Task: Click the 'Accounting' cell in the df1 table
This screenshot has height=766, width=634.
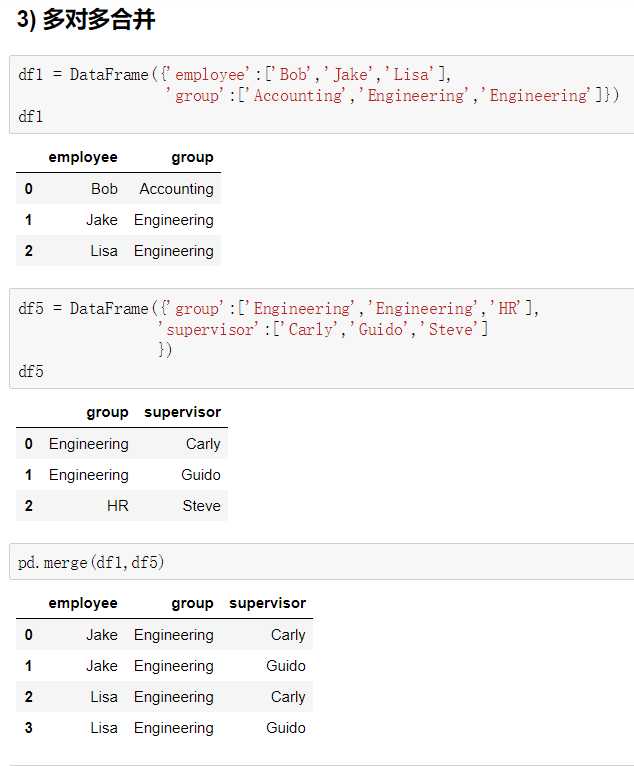Action: click(x=176, y=189)
